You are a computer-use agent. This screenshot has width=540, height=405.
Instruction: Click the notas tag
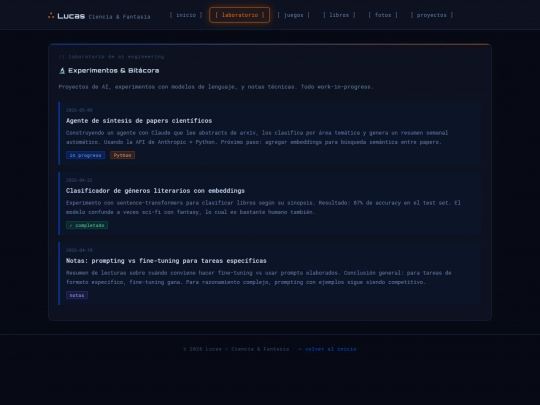tap(77, 295)
